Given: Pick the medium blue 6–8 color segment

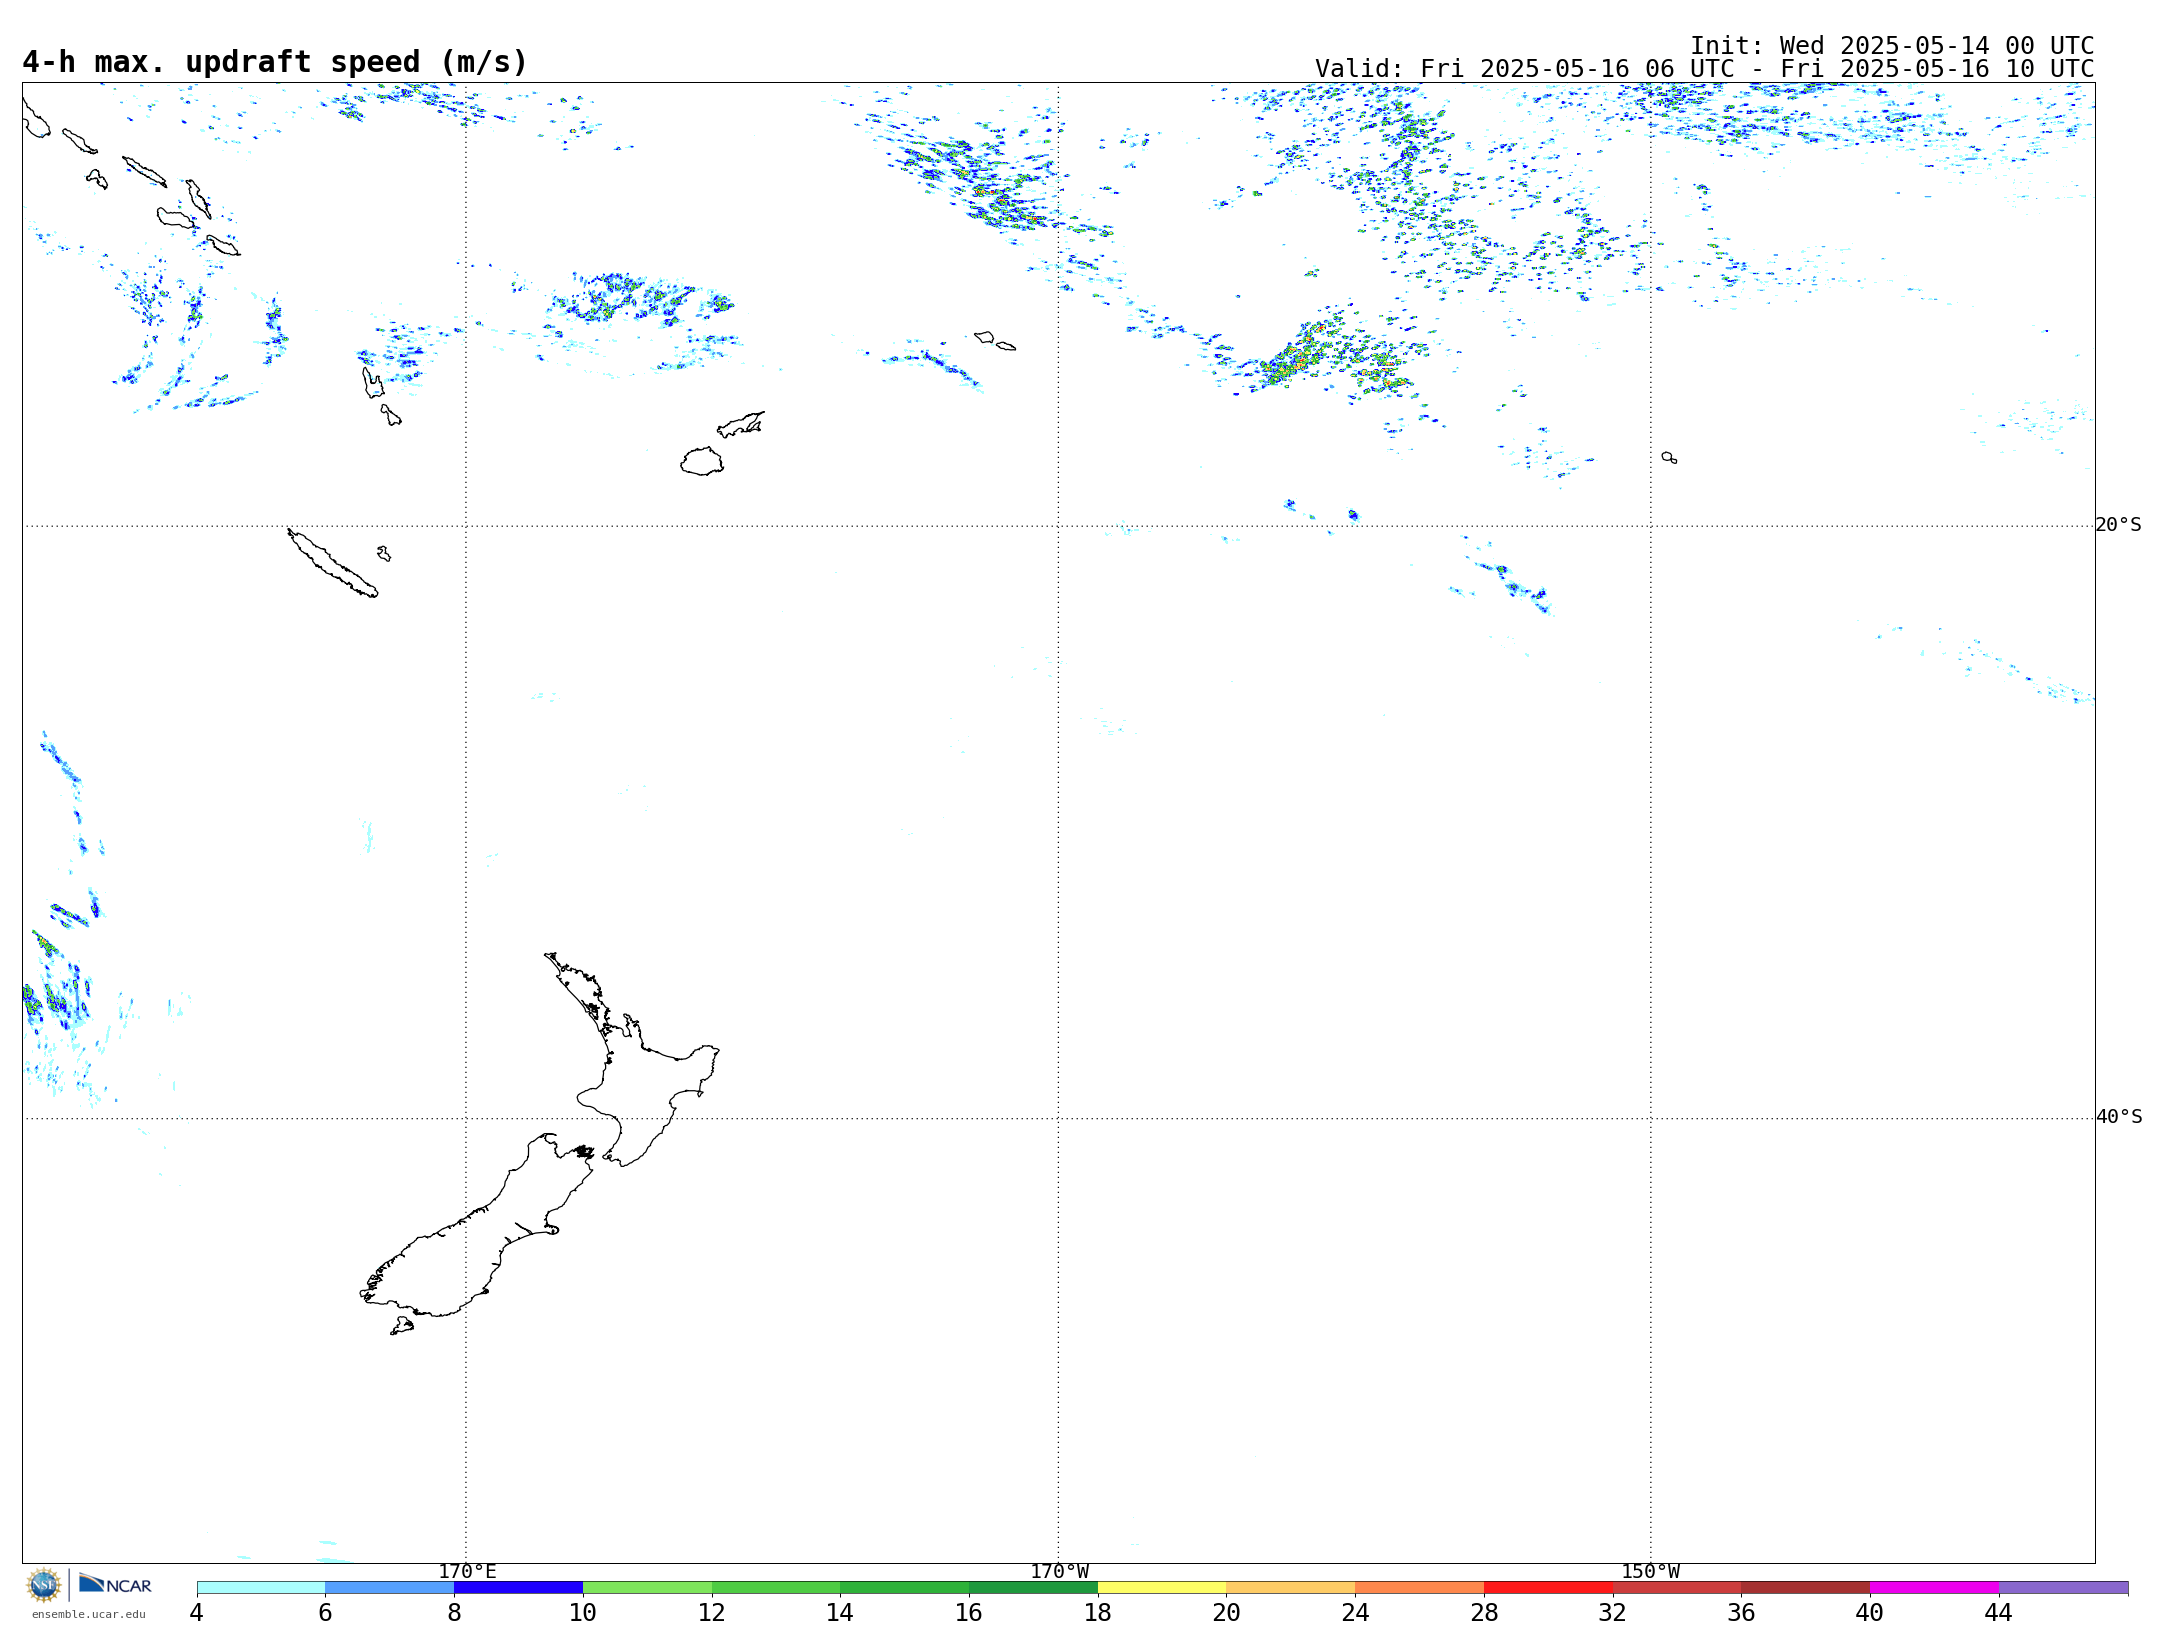Looking at the screenshot, I should (390, 1587).
